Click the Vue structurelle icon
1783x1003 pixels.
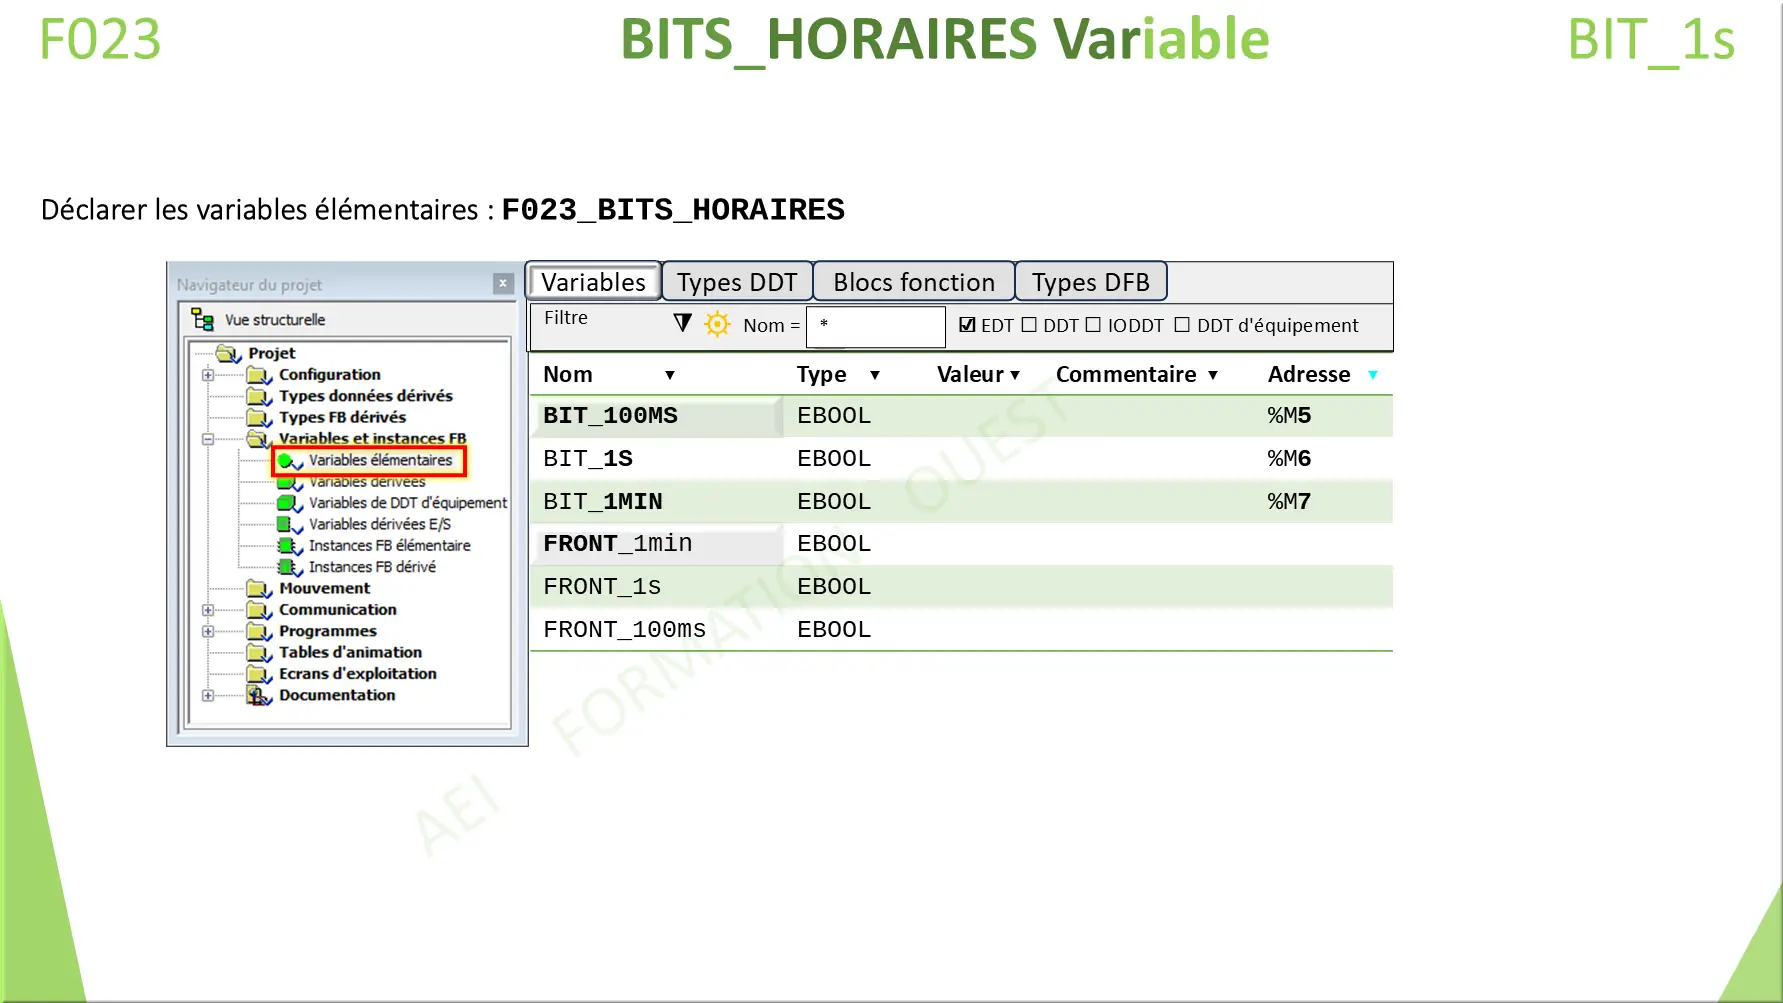pyautogui.click(x=204, y=320)
